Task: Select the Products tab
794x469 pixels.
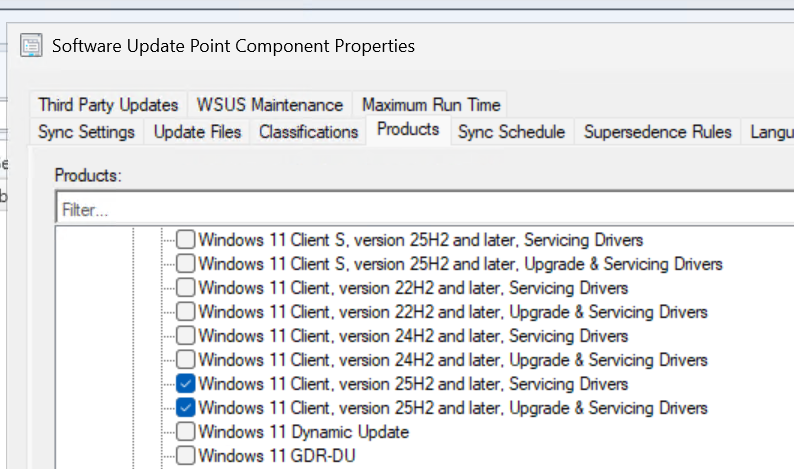Action: [x=408, y=130]
